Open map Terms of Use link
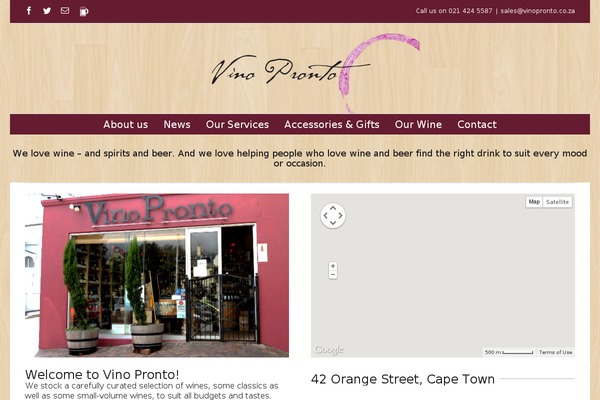Image resolution: width=600 pixels, height=400 pixels. point(556,352)
